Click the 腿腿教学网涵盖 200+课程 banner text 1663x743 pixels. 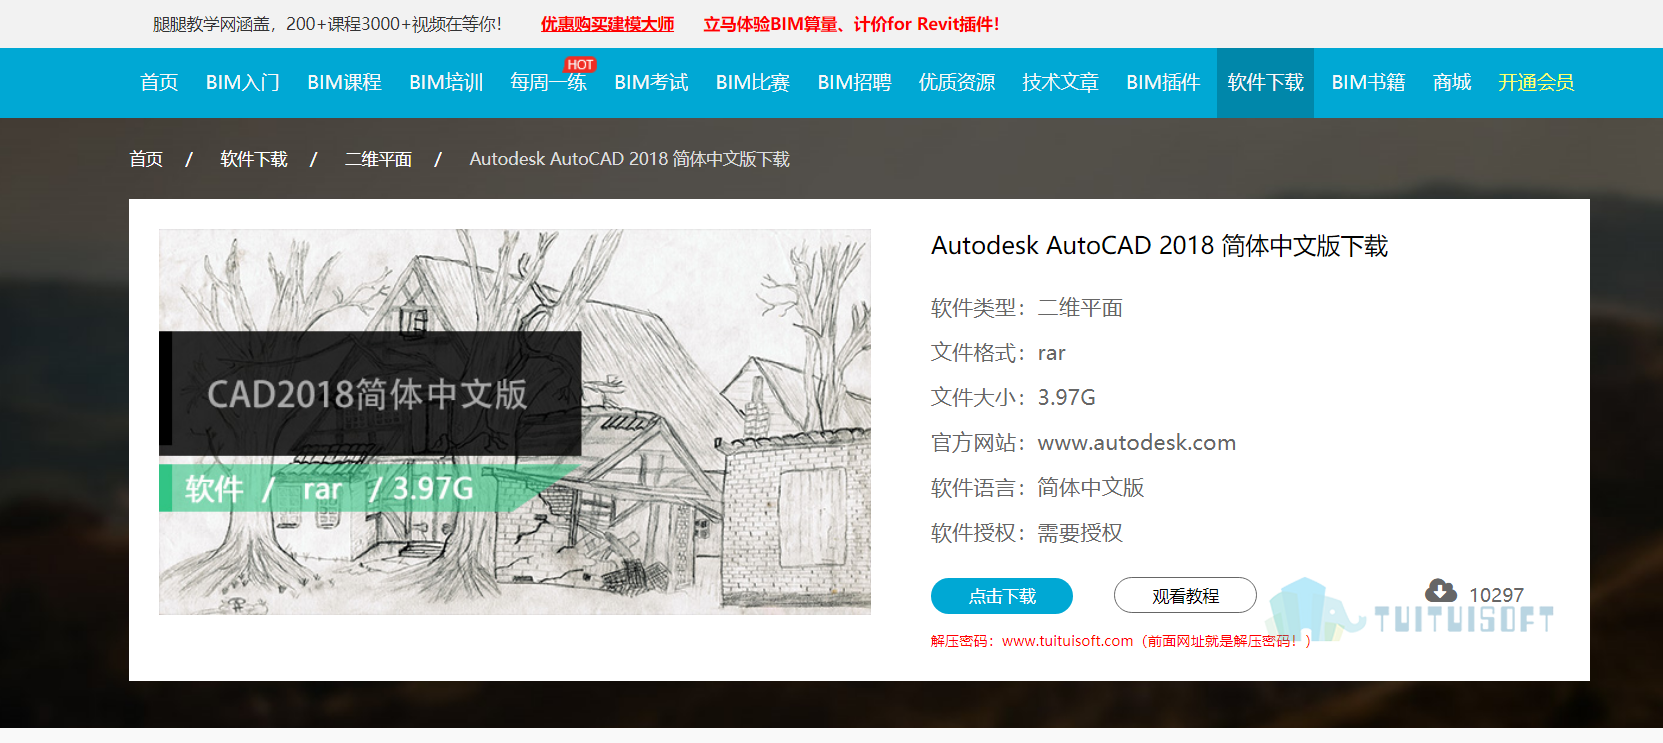327,24
